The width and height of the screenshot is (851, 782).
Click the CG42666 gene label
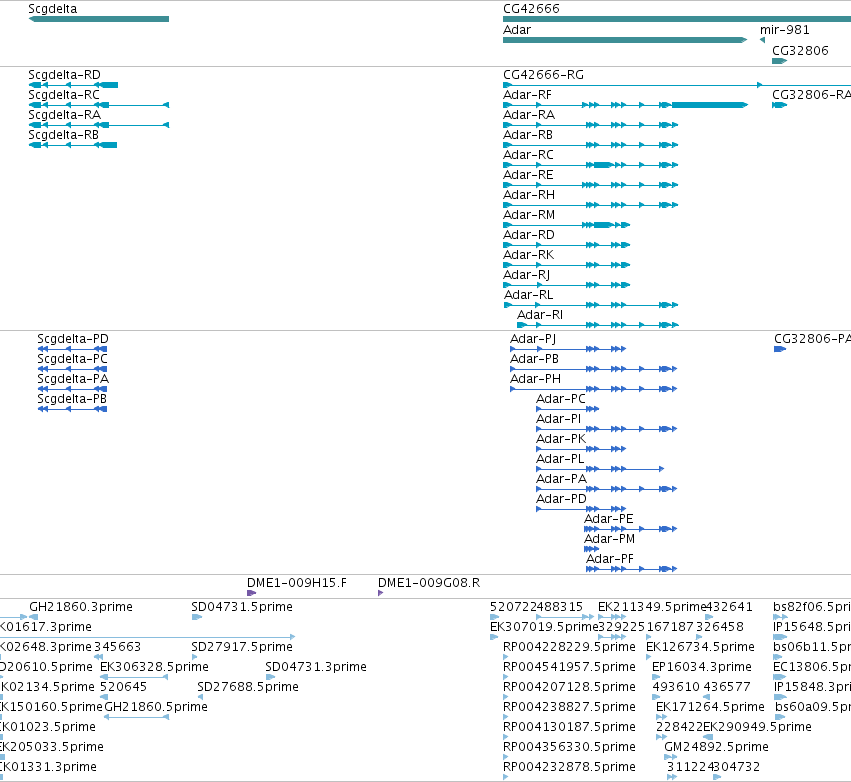click(531, 9)
